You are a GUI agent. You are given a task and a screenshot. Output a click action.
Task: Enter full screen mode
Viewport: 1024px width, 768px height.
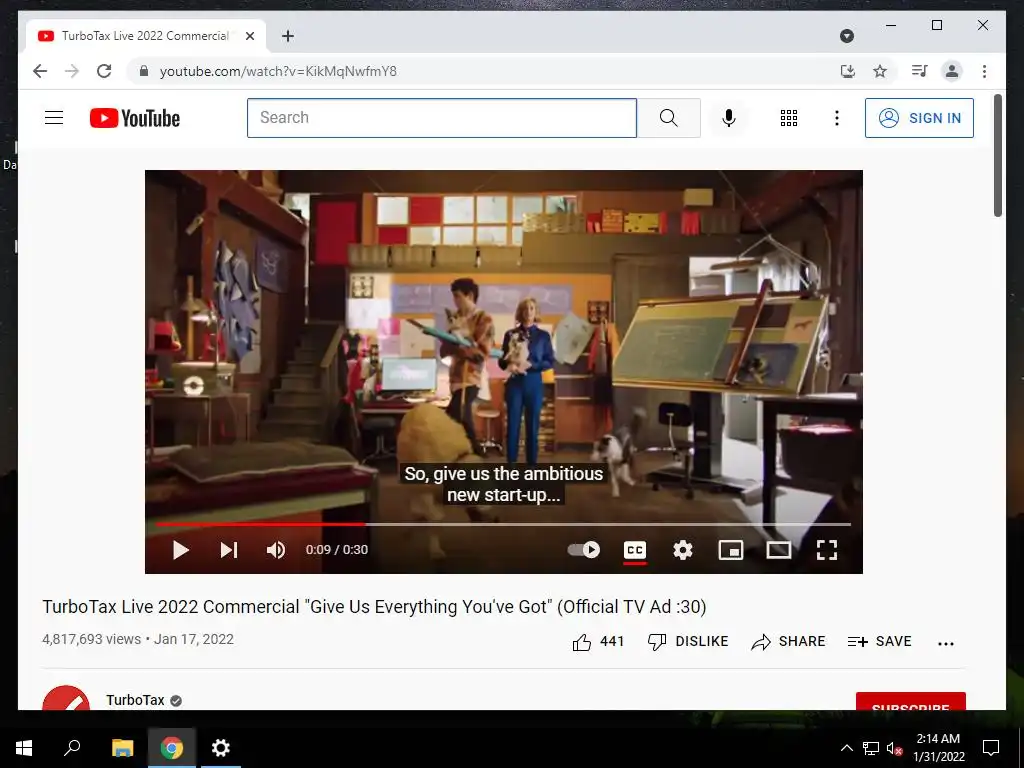click(827, 550)
